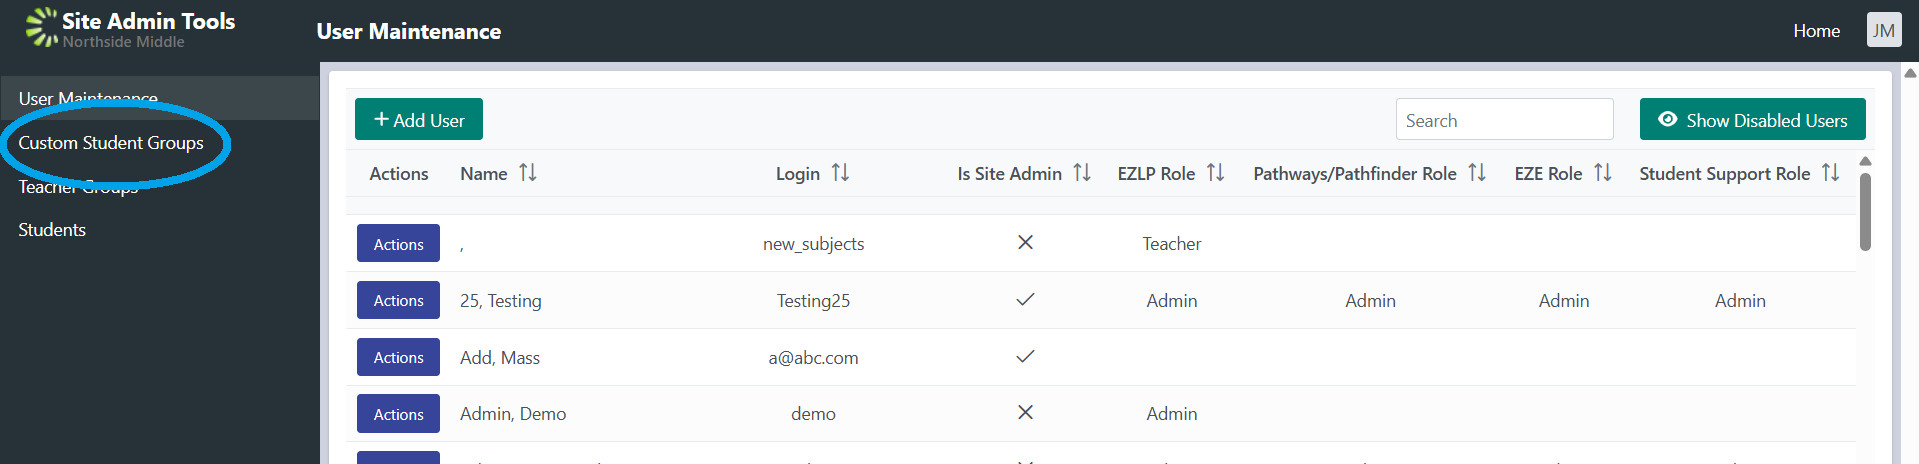Click the up arrow of table scrollbar
The image size is (1919, 464).
click(1865, 161)
